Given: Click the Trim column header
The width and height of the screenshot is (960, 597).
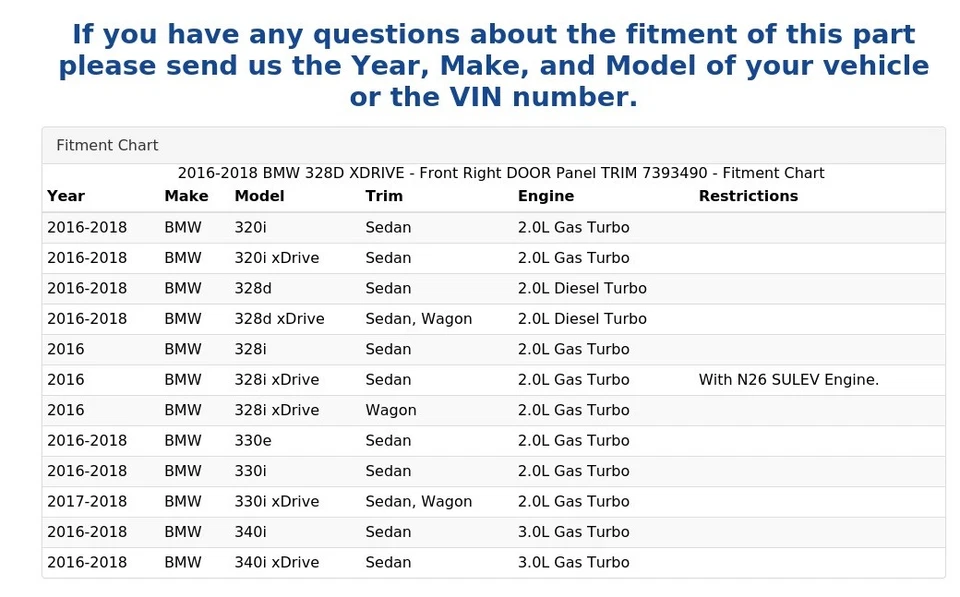Looking at the screenshot, I should coord(384,196).
